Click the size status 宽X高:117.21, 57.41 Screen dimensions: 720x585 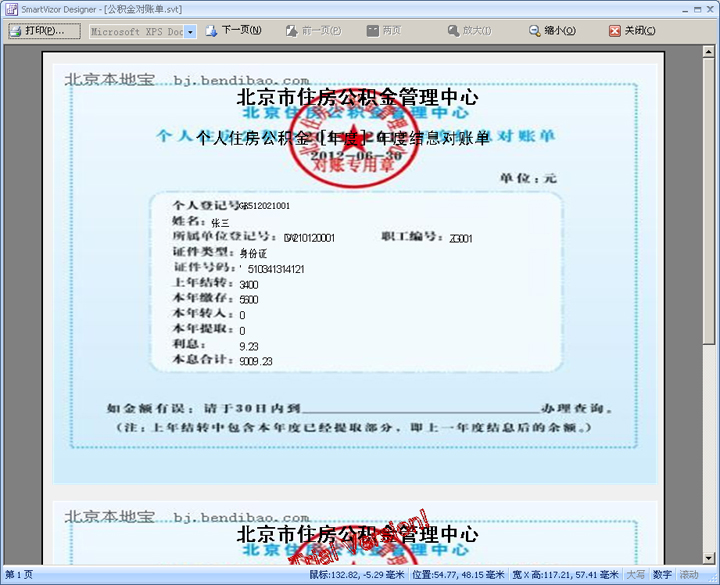click(x=565, y=574)
